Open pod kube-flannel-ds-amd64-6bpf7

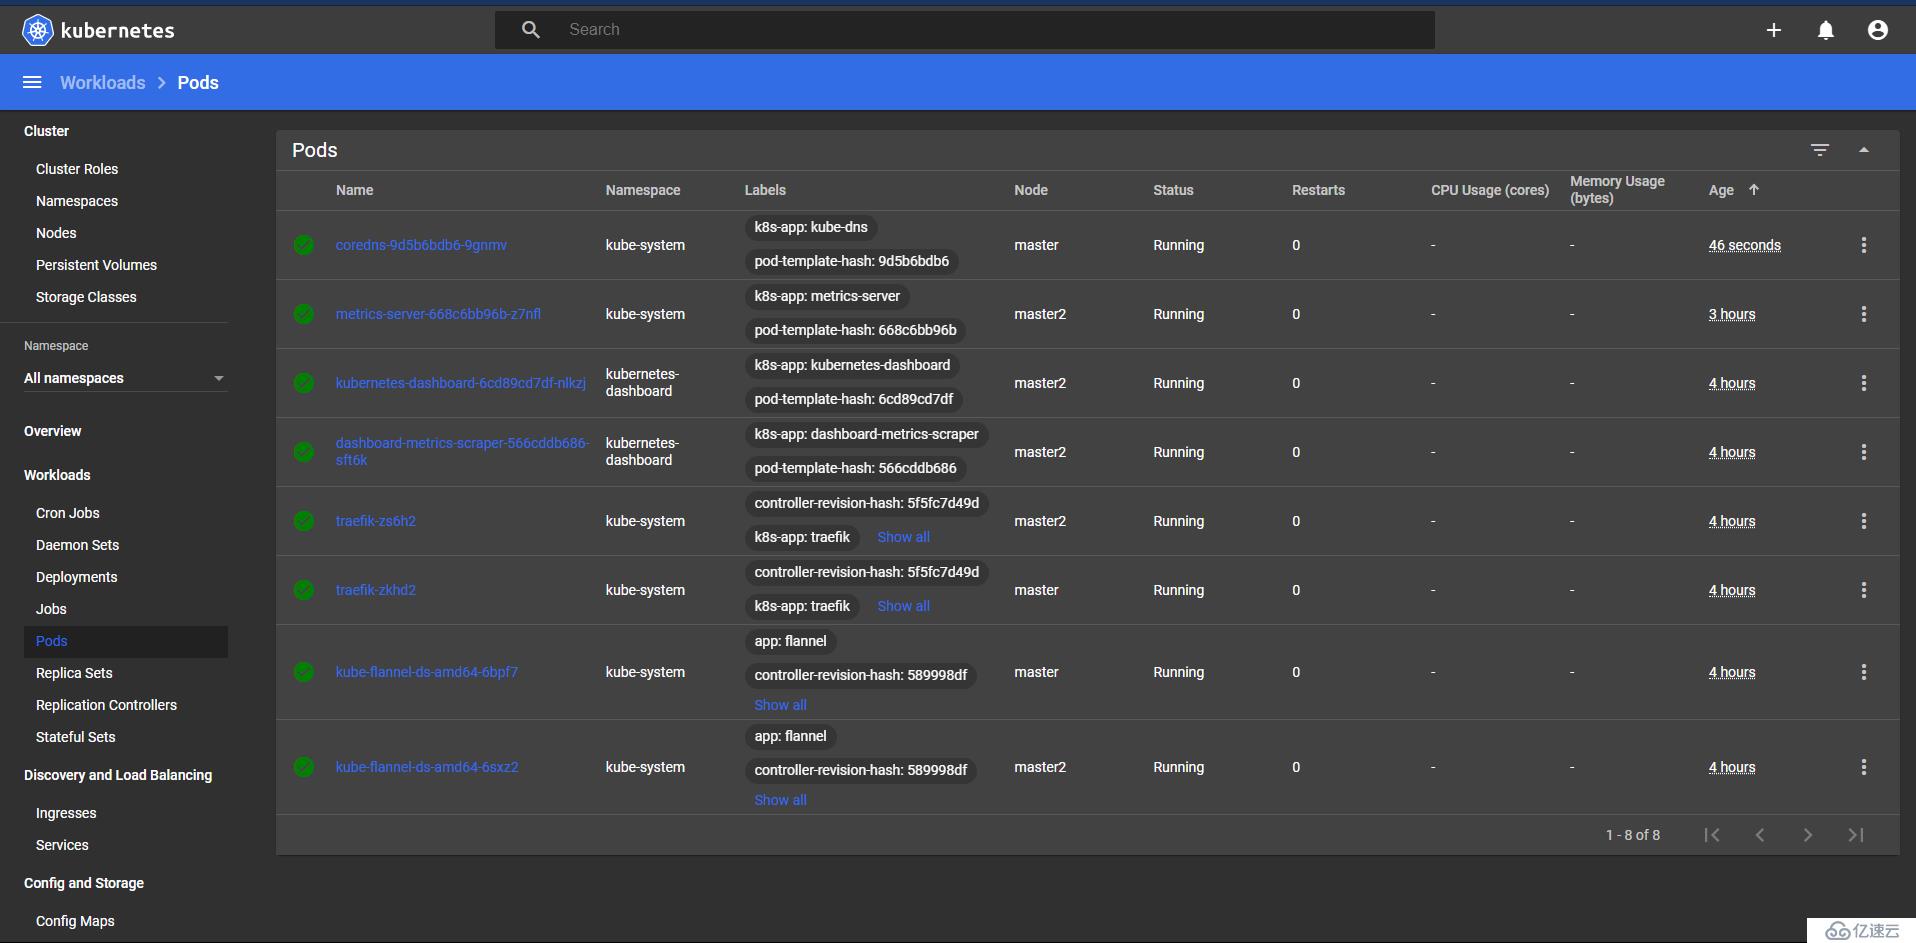[427, 672]
